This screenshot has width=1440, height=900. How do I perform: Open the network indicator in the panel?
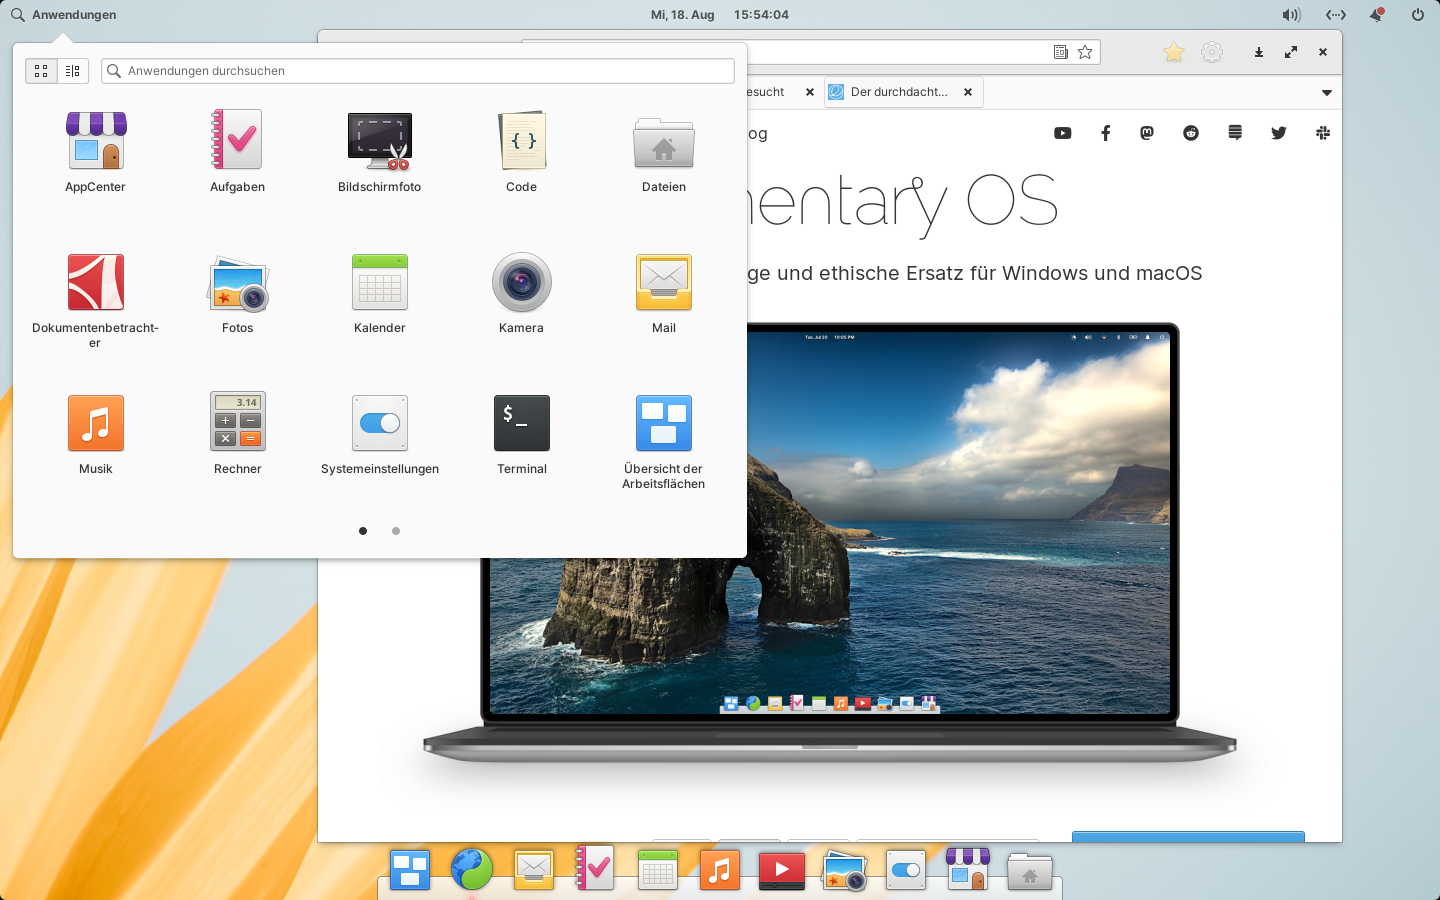[1335, 15]
